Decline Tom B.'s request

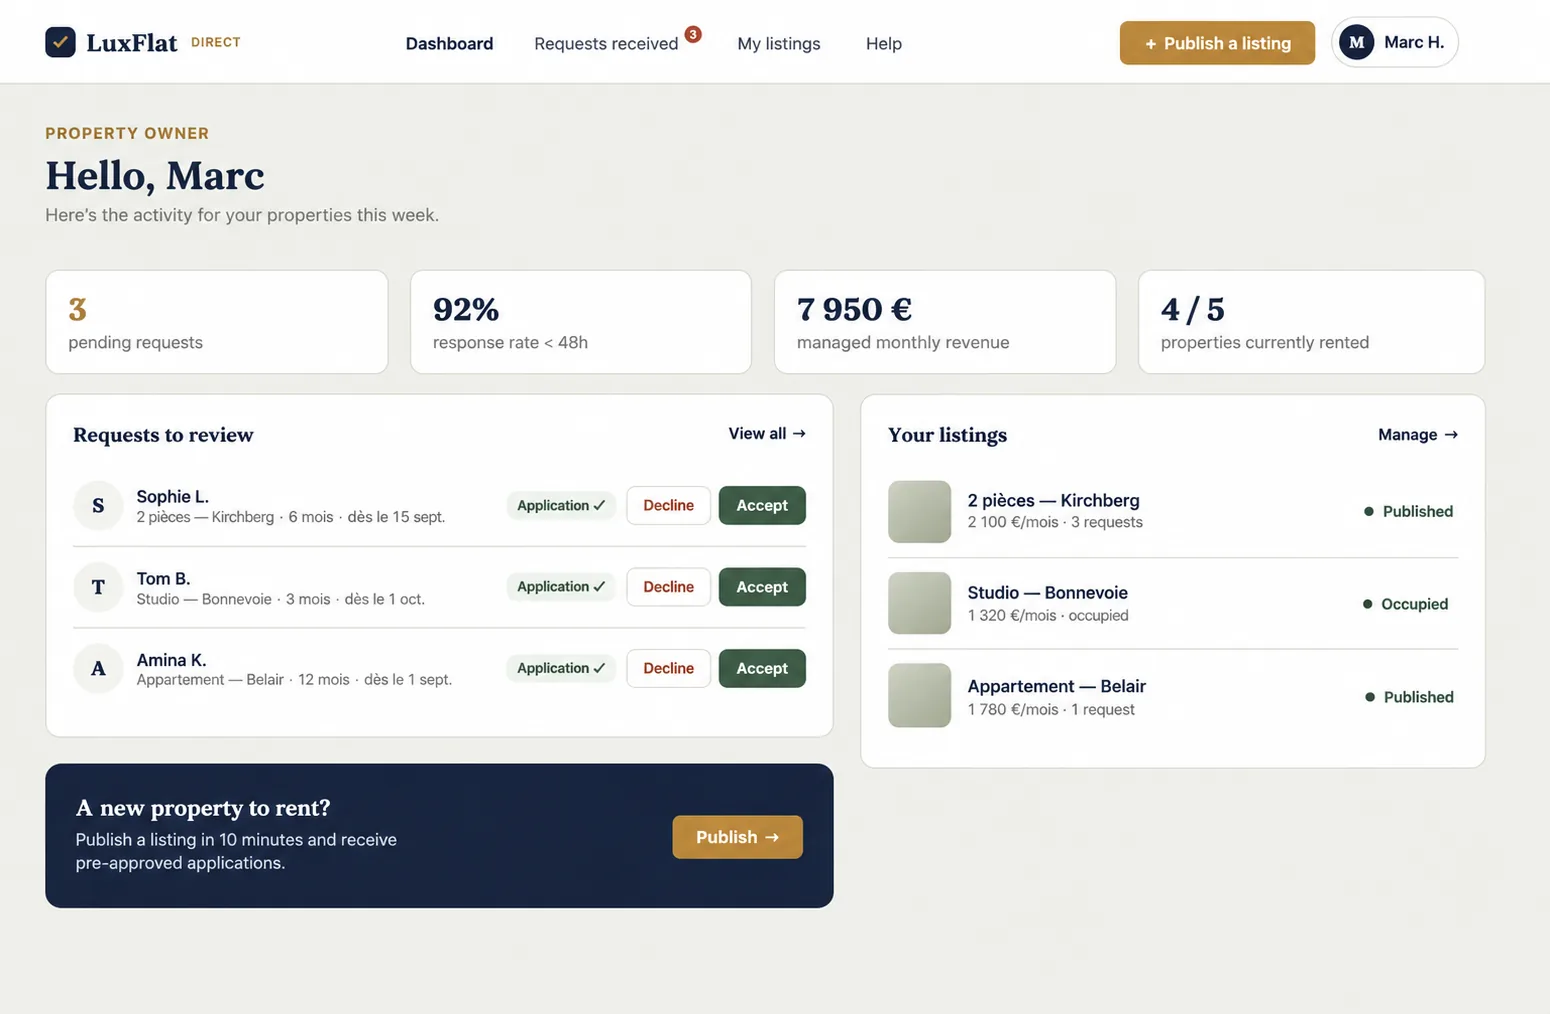668,587
